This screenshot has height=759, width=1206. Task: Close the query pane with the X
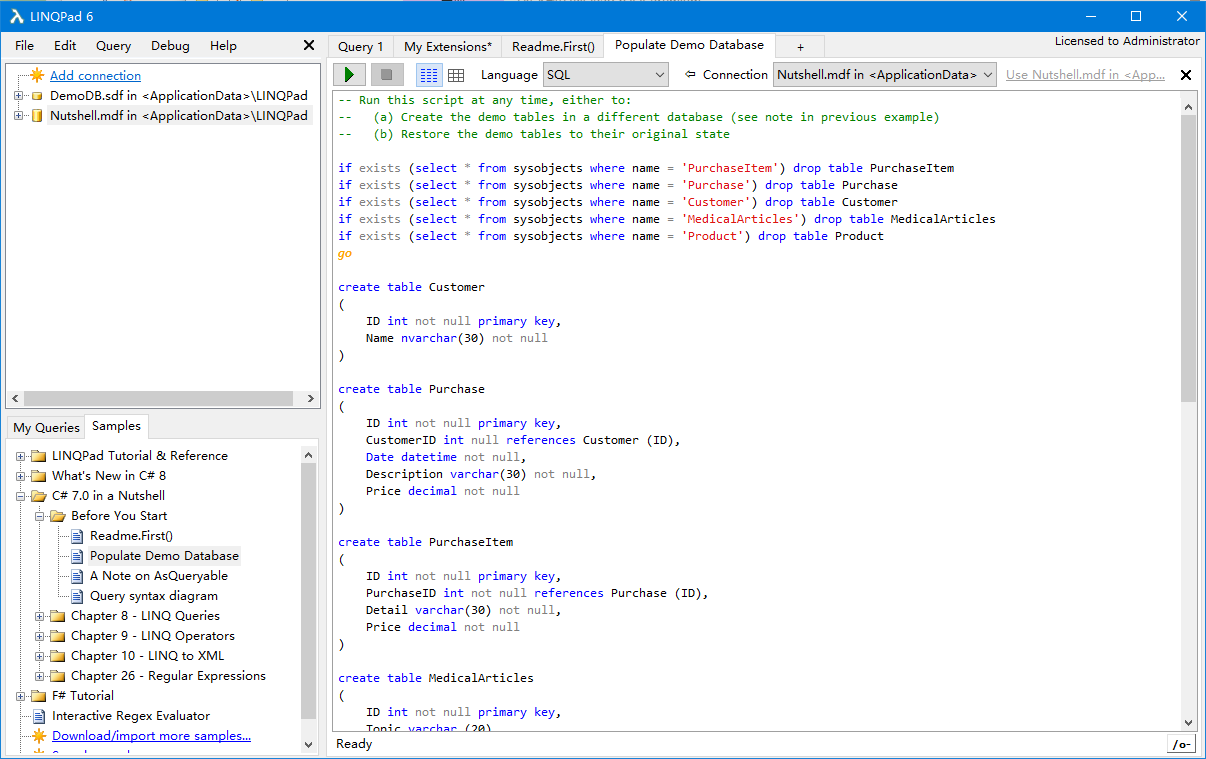pos(1186,75)
